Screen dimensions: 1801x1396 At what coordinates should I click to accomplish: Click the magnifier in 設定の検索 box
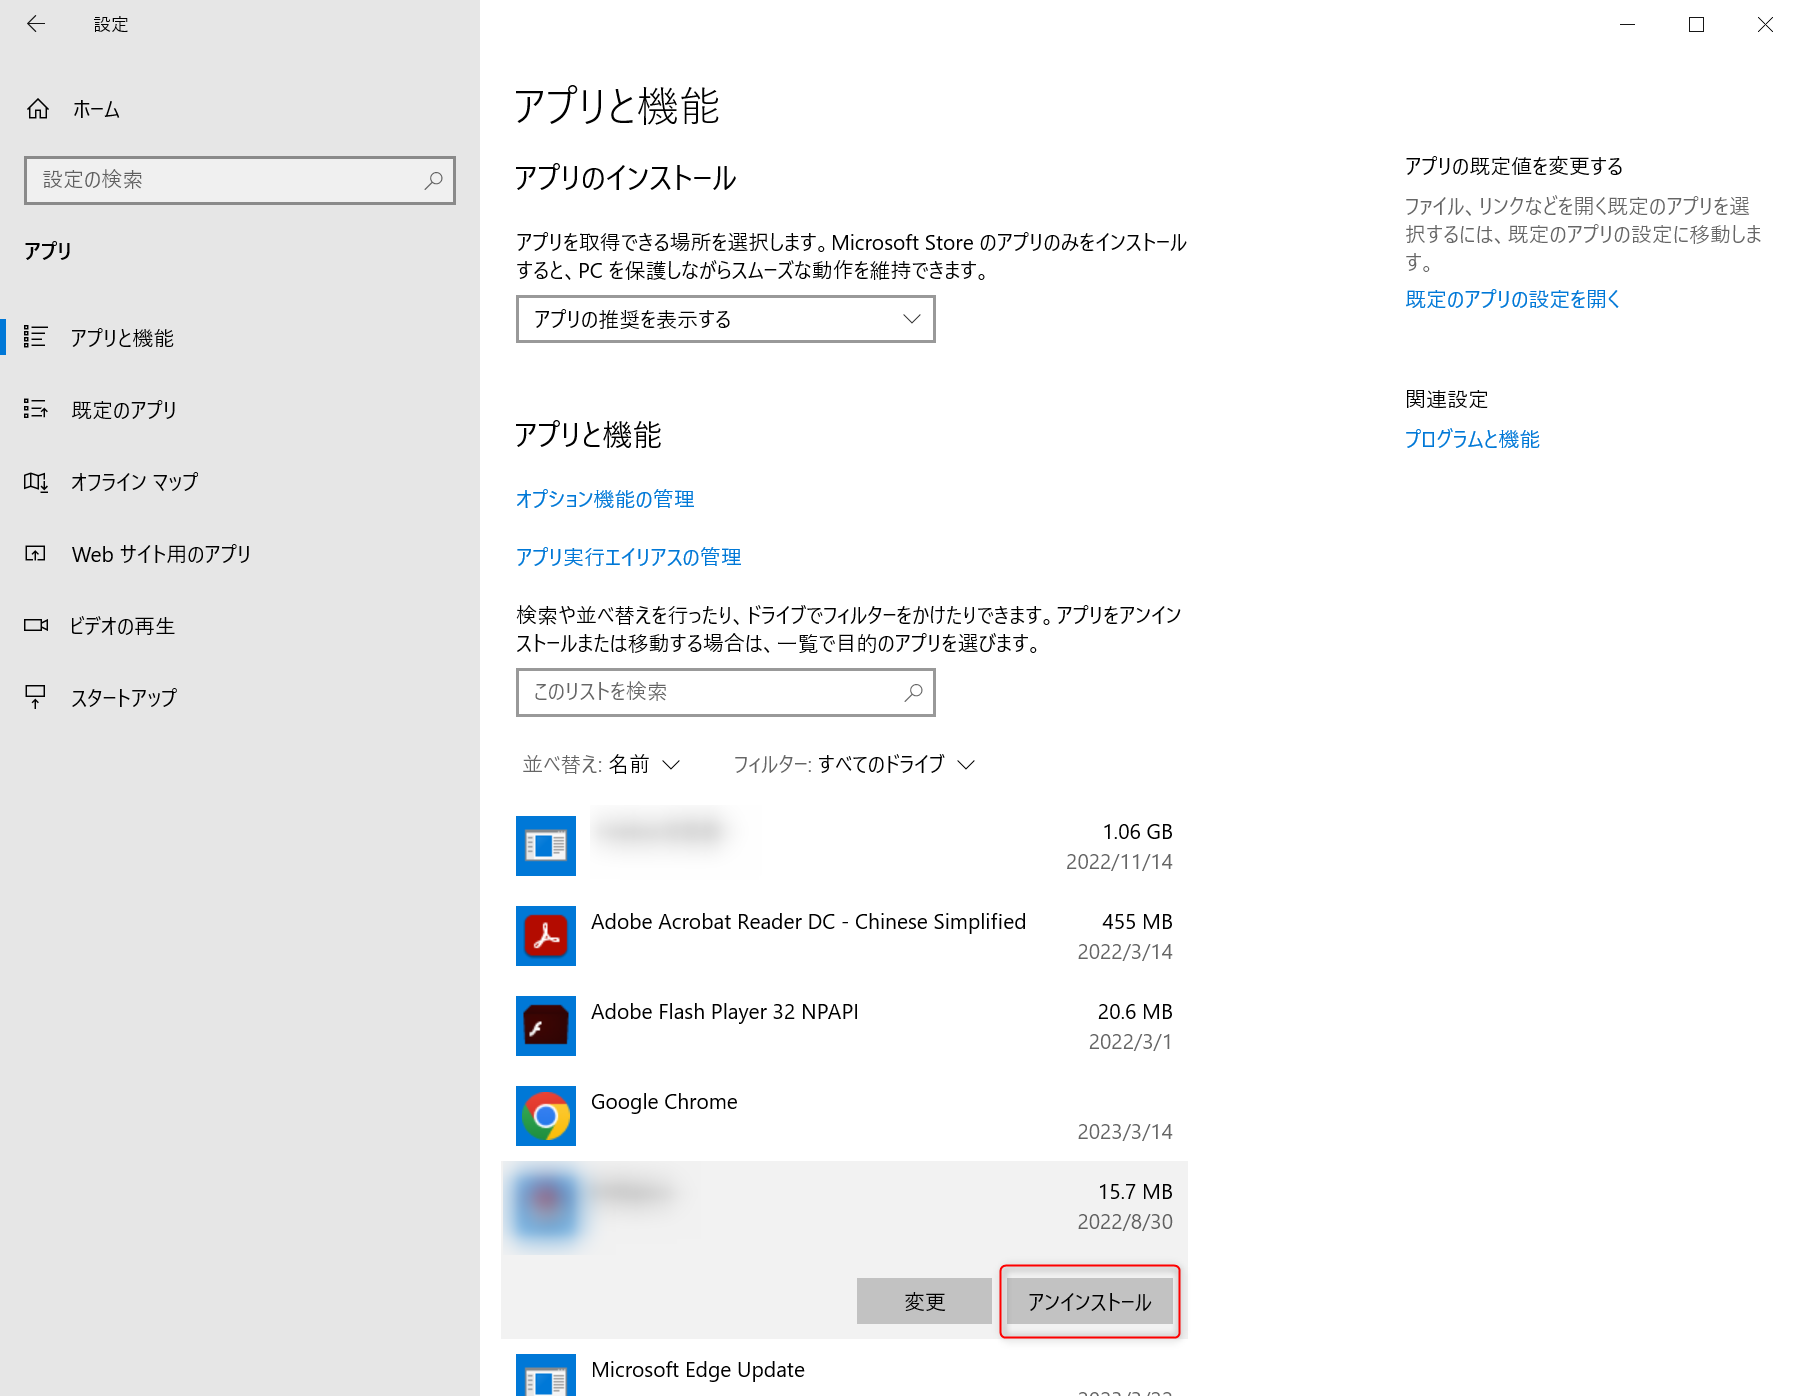coord(433,180)
